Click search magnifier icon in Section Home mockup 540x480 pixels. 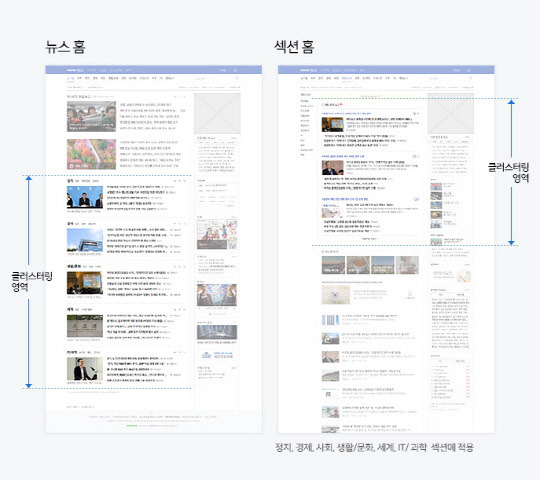[470, 78]
